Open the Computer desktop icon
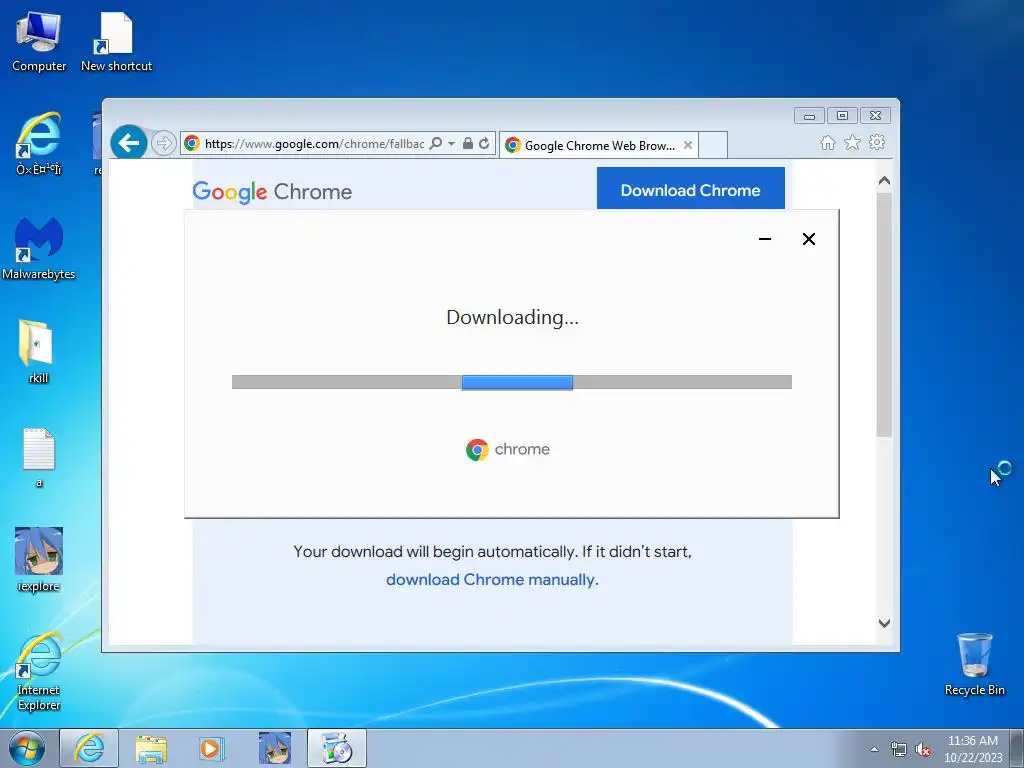Viewport: 1024px width, 768px height. point(39,42)
